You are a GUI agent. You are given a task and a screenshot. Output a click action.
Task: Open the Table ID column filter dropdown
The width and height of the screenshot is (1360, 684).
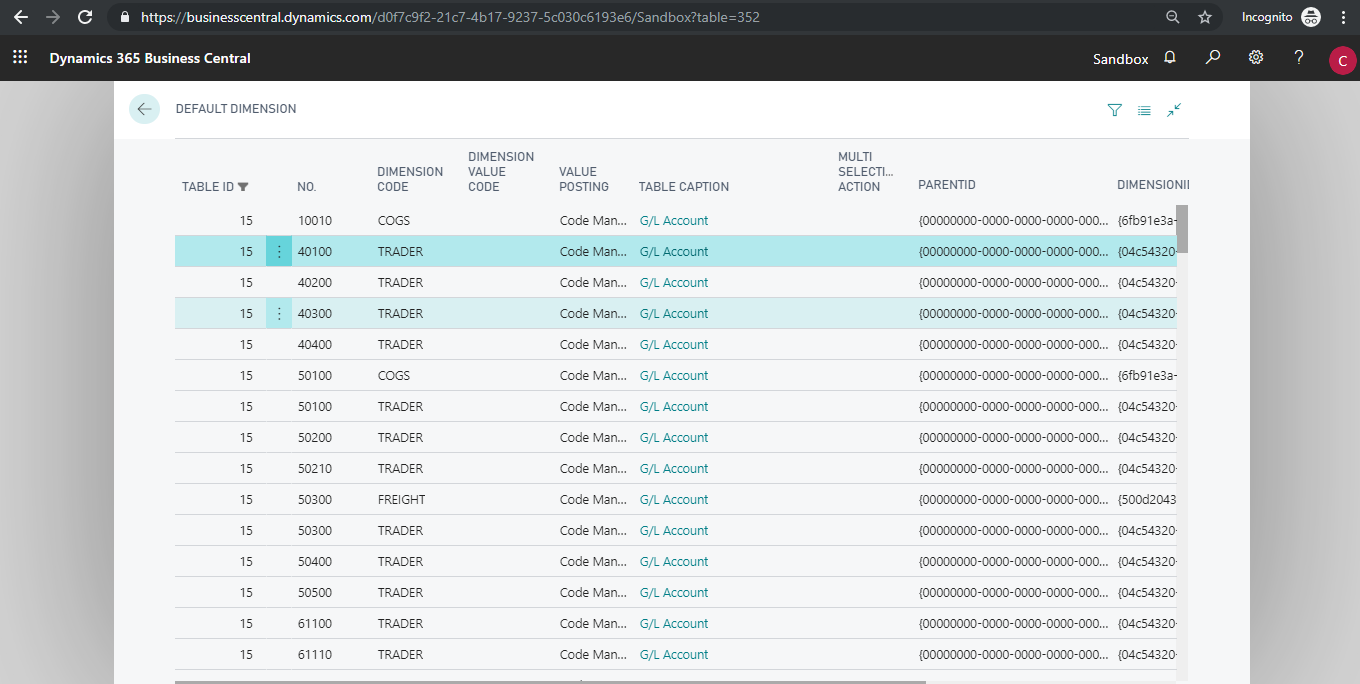pyautogui.click(x=243, y=187)
